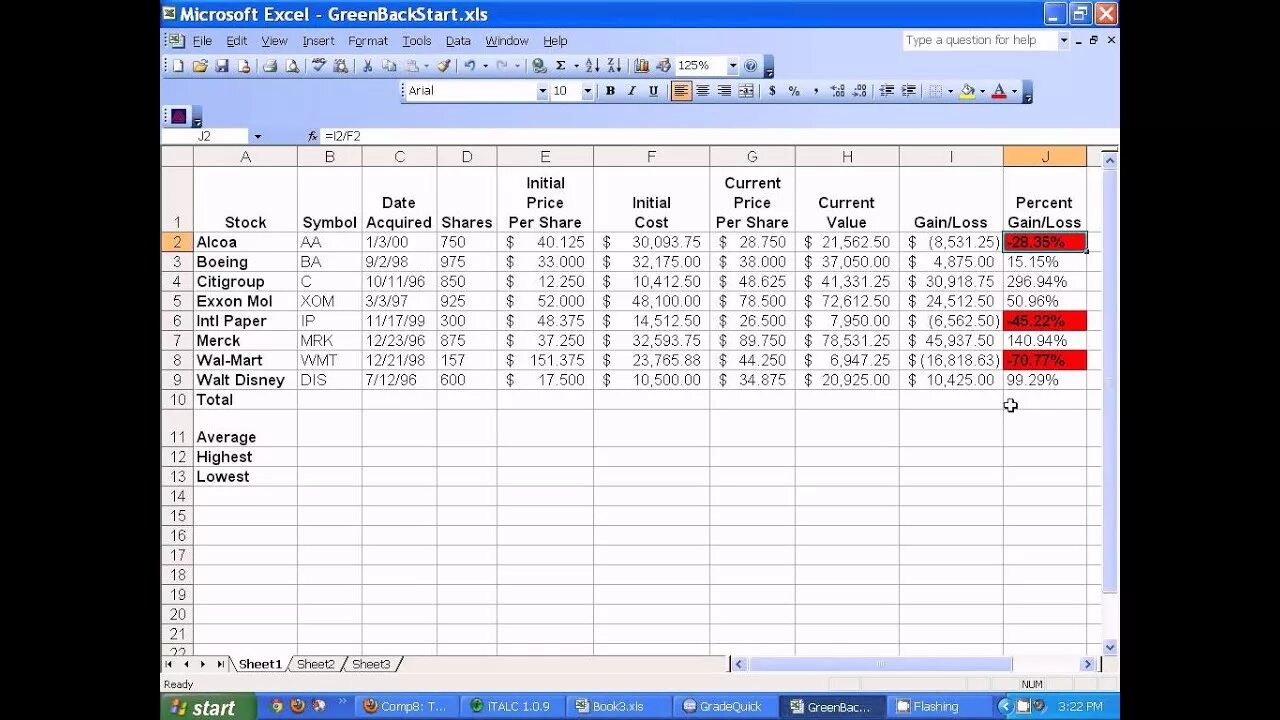Open the zoom percentage dropdown

pos(733,66)
